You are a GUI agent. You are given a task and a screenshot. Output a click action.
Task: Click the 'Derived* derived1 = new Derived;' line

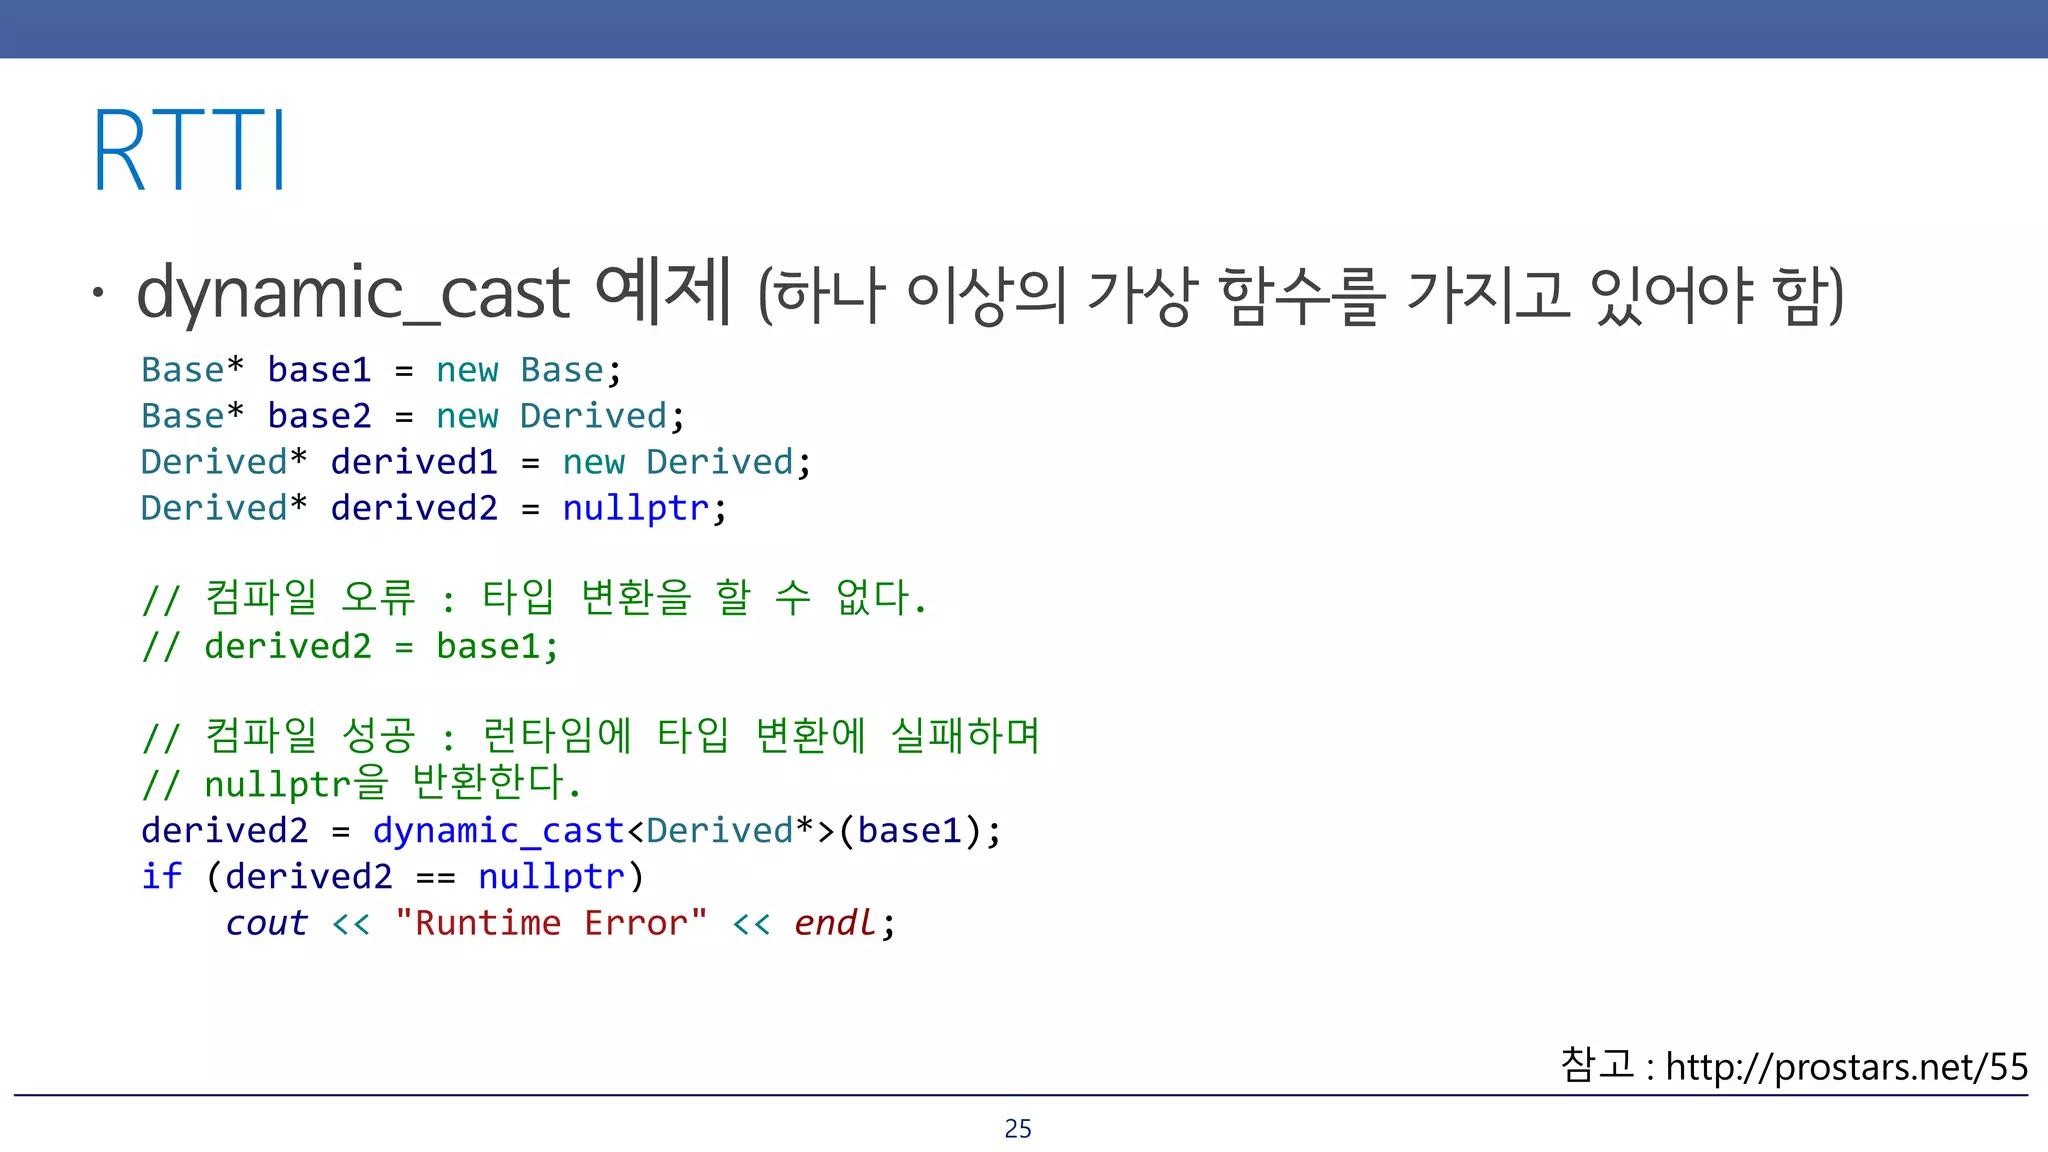point(475,463)
